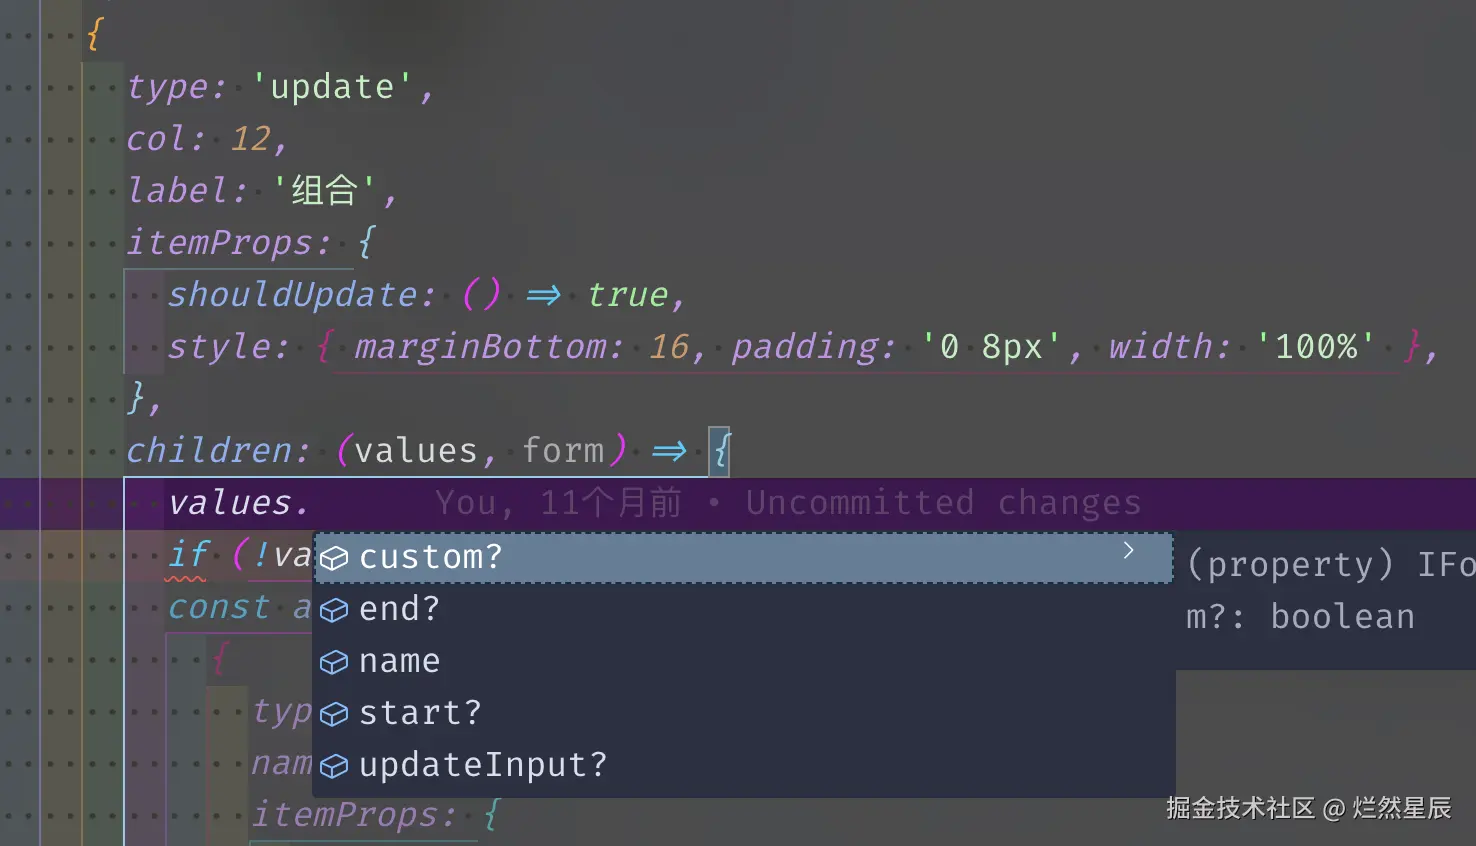Click the label string '组合'

pyautogui.click(x=324, y=191)
